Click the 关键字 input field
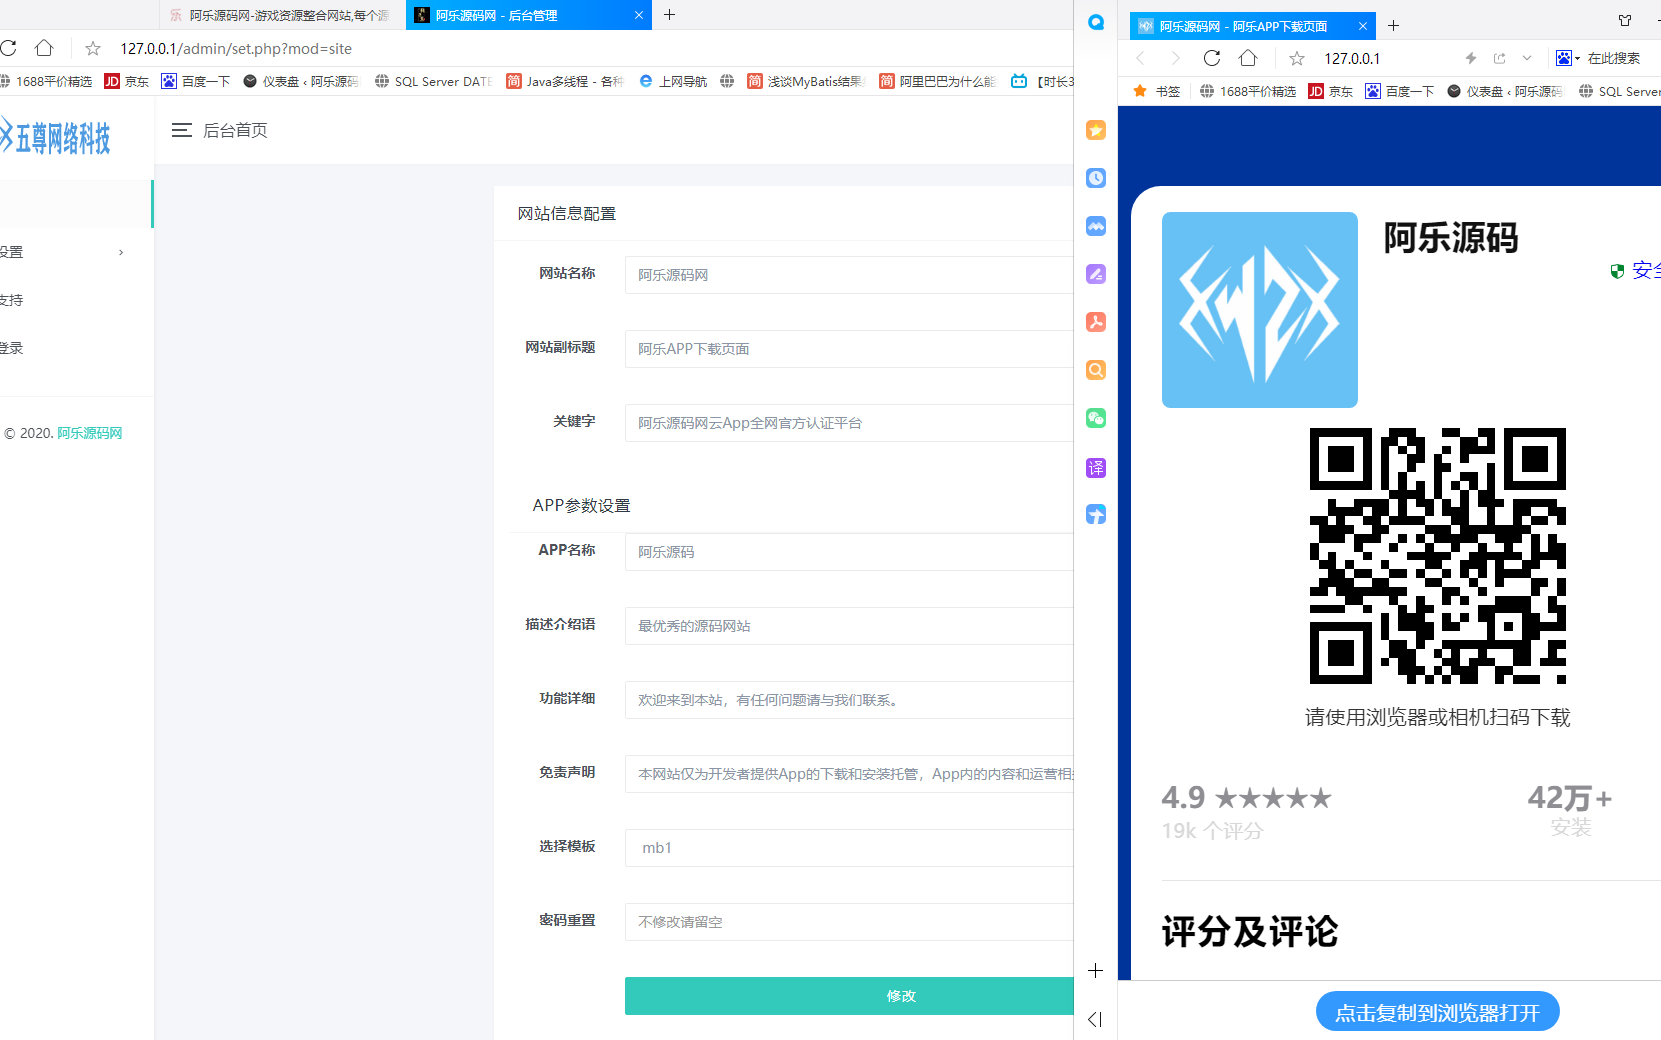Image resolution: width=1661 pixels, height=1040 pixels. point(849,423)
